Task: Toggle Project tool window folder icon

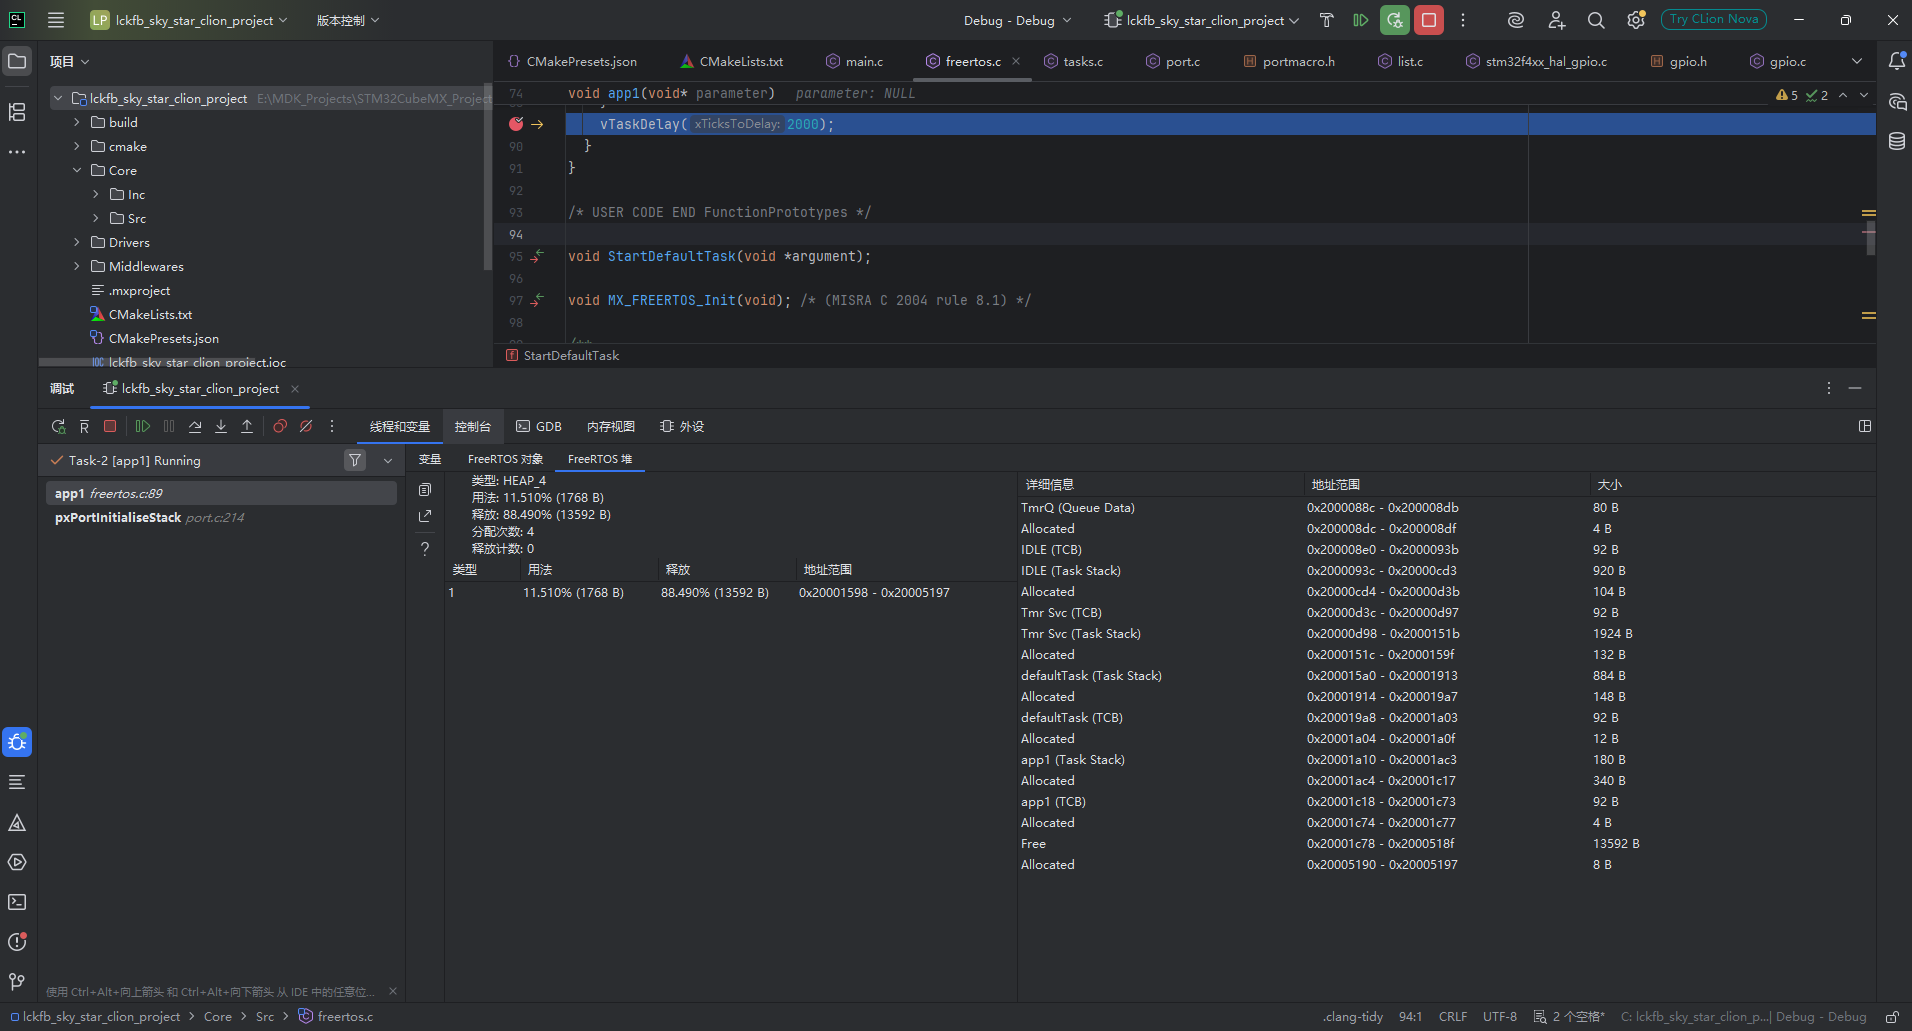Action: click(17, 61)
